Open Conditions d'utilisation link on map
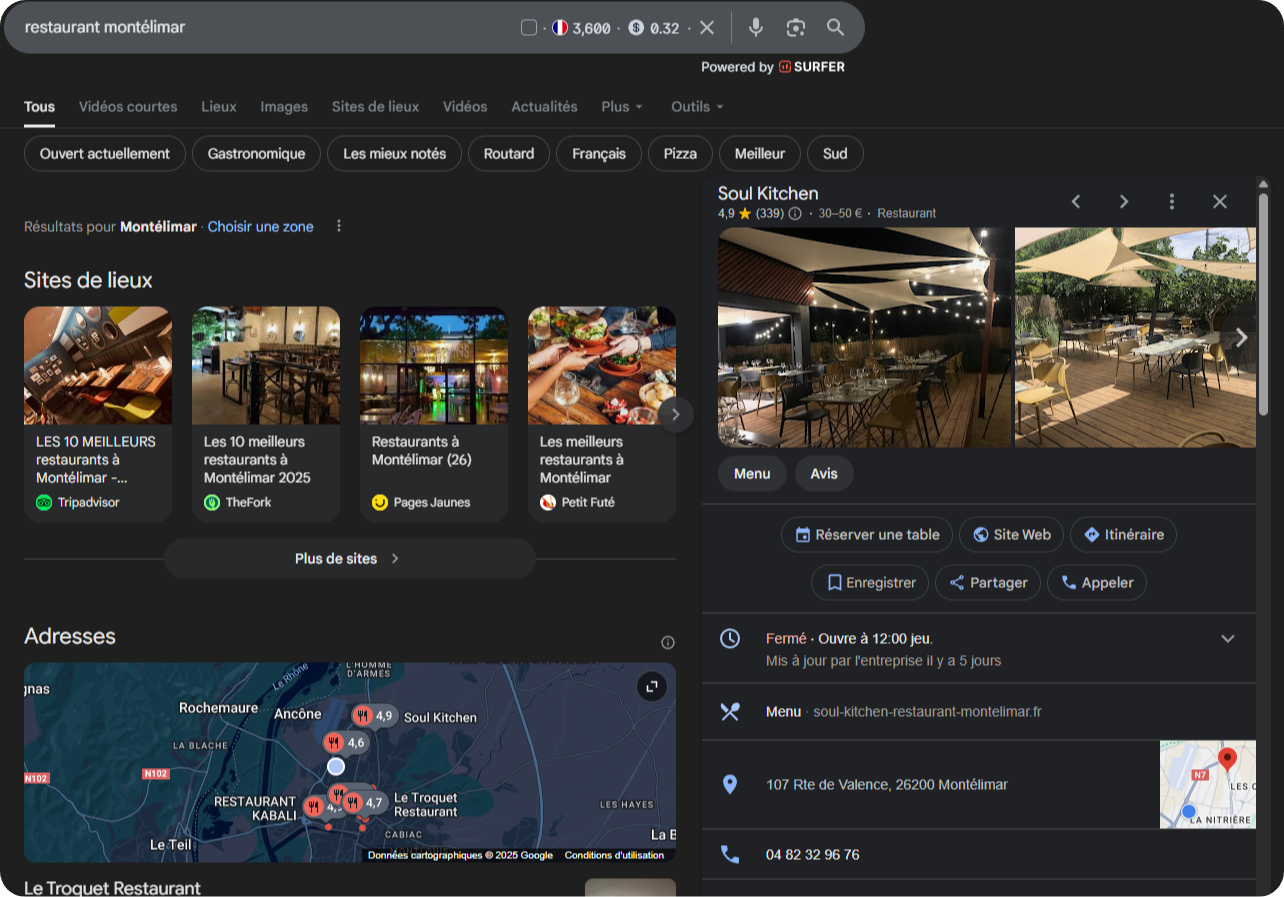This screenshot has width=1284, height=897. 614,855
